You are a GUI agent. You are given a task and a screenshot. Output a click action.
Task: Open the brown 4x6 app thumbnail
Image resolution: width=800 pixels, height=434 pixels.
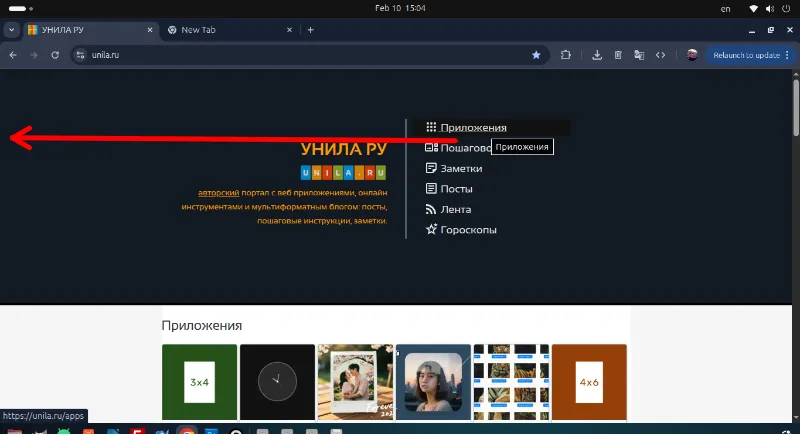click(x=589, y=381)
